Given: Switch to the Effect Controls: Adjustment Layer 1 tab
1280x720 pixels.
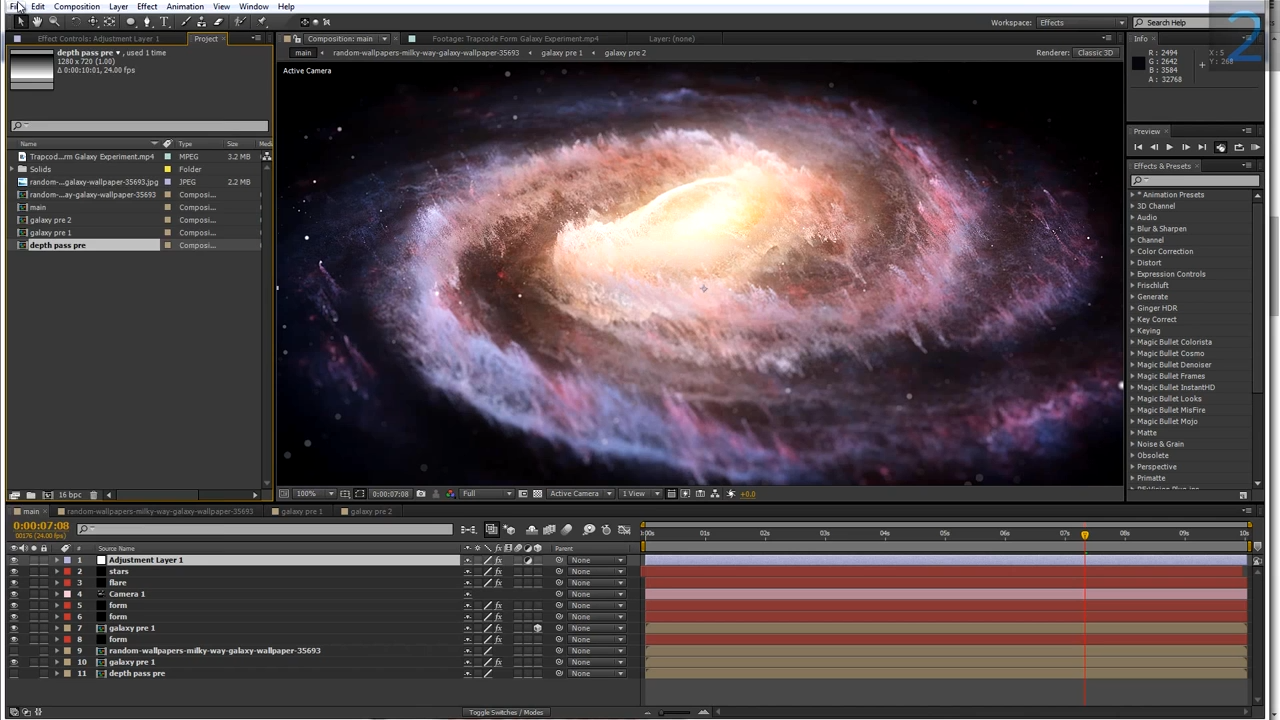Looking at the screenshot, I should pyautogui.click(x=98, y=38).
